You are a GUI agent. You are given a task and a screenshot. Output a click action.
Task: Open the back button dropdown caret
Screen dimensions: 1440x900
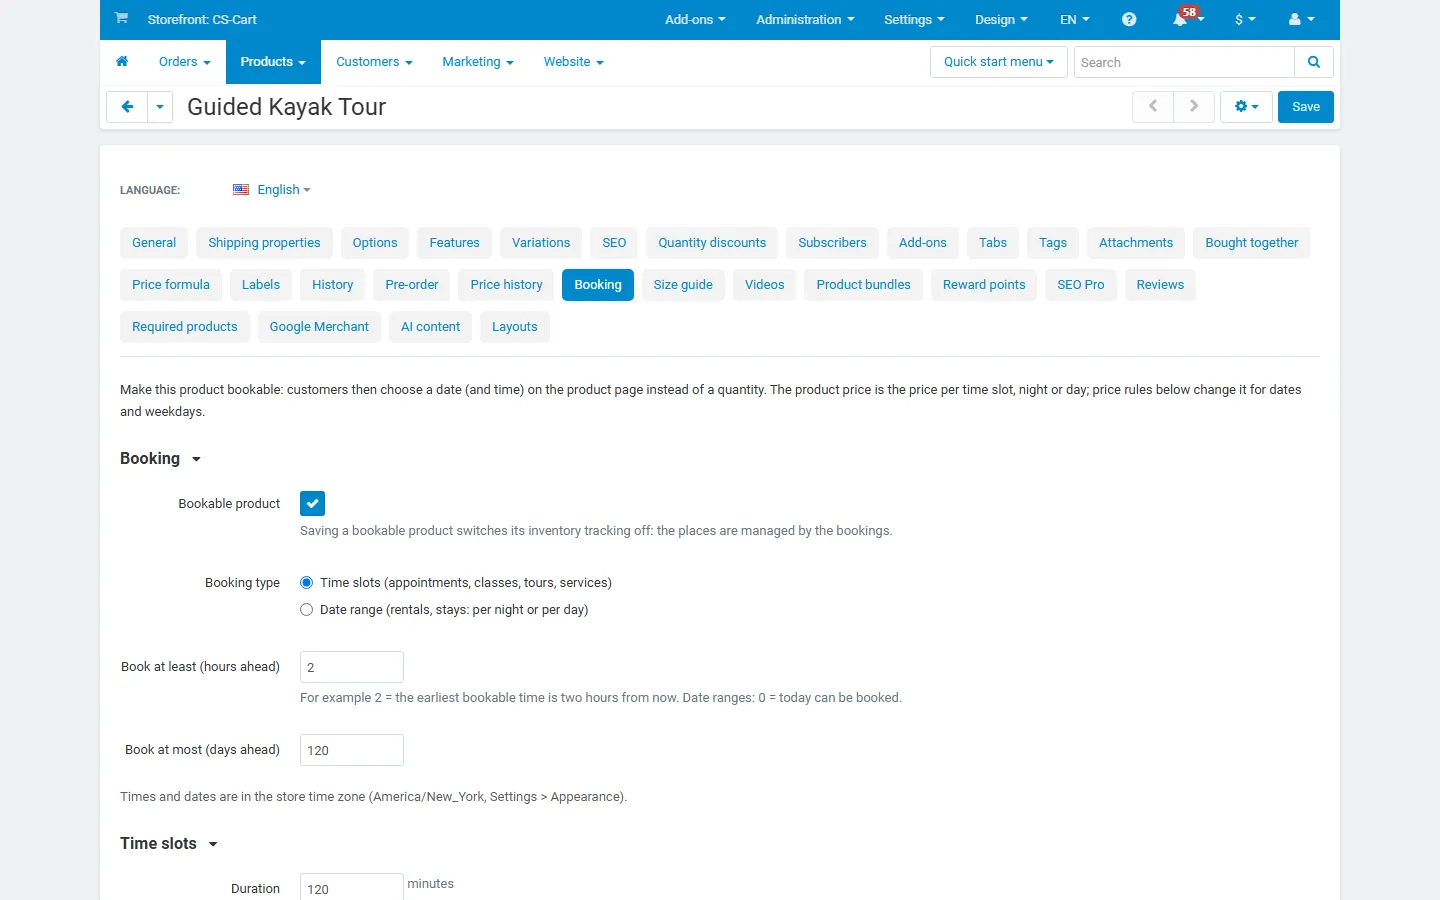160,107
